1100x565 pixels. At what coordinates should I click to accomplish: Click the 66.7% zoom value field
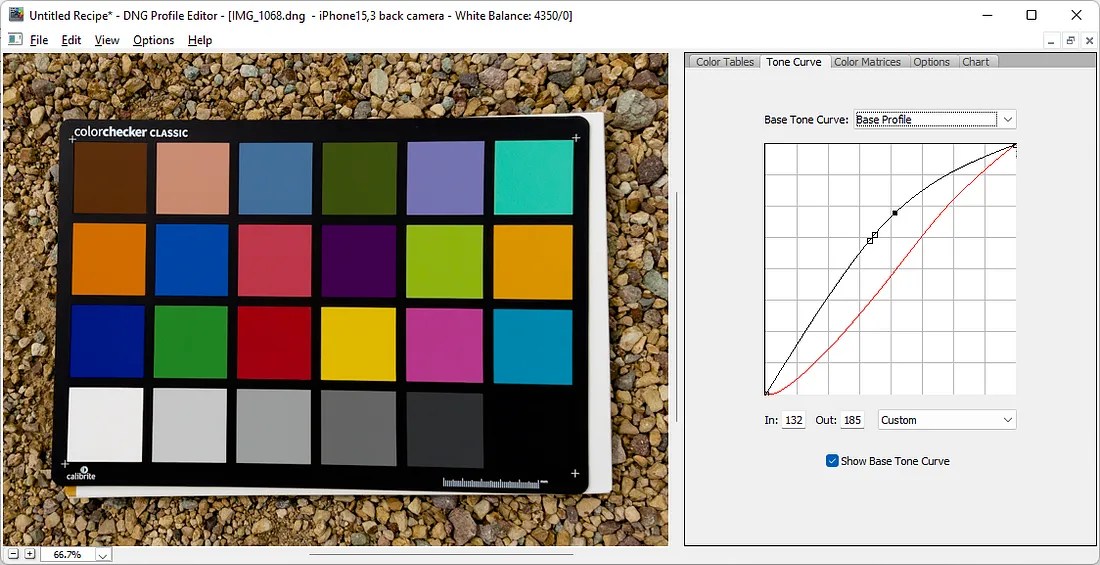(x=67, y=554)
